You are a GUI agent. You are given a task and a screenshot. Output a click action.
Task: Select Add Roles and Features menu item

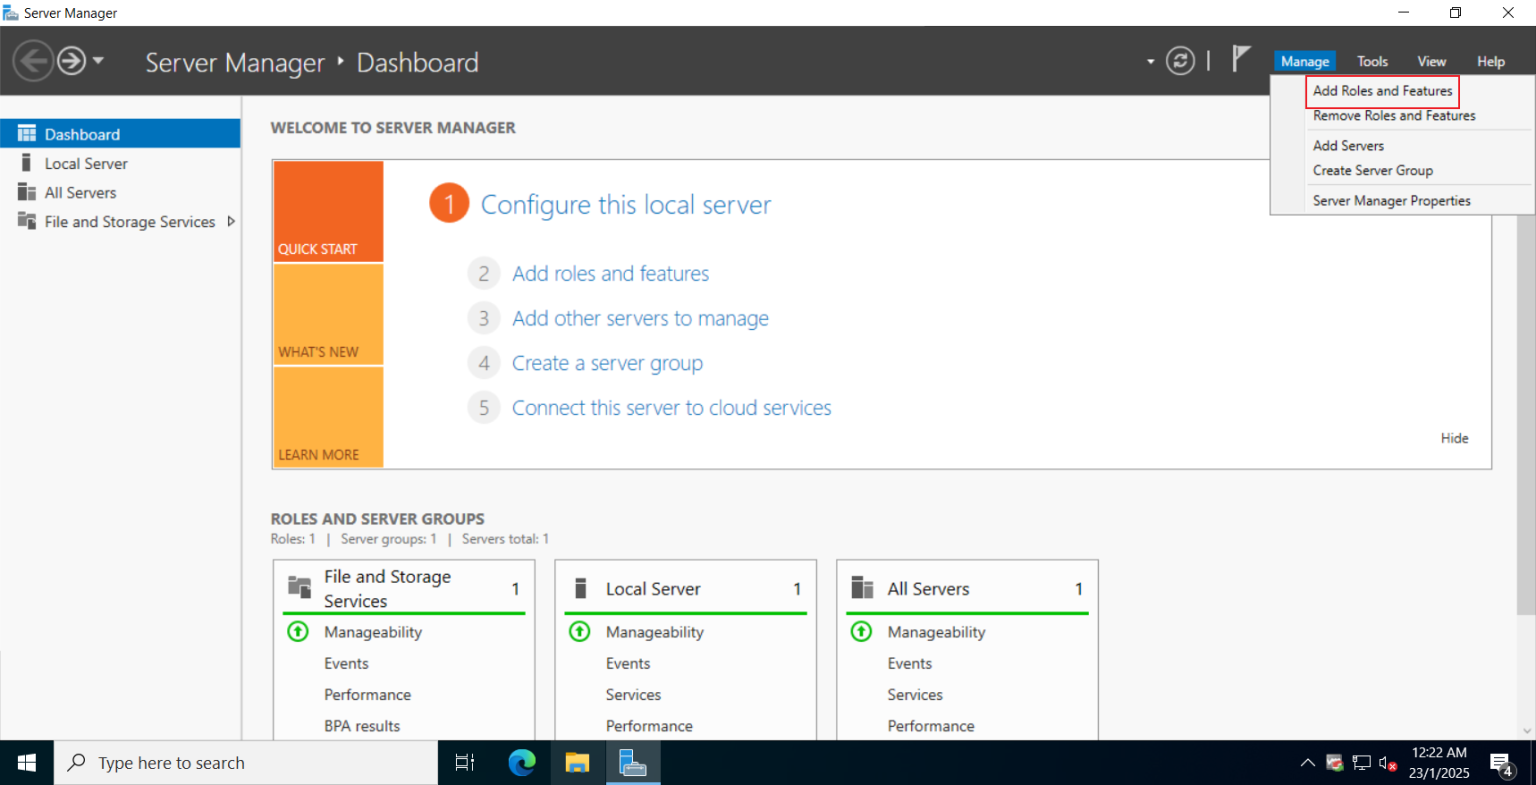[x=1382, y=91]
